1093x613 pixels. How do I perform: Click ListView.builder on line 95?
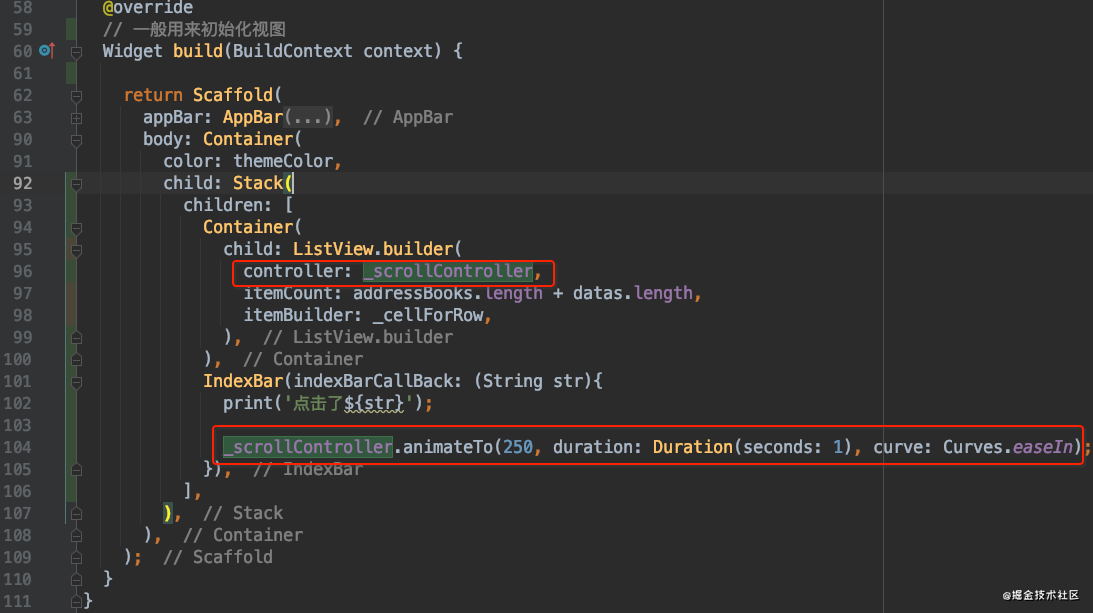(x=373, y=249)
